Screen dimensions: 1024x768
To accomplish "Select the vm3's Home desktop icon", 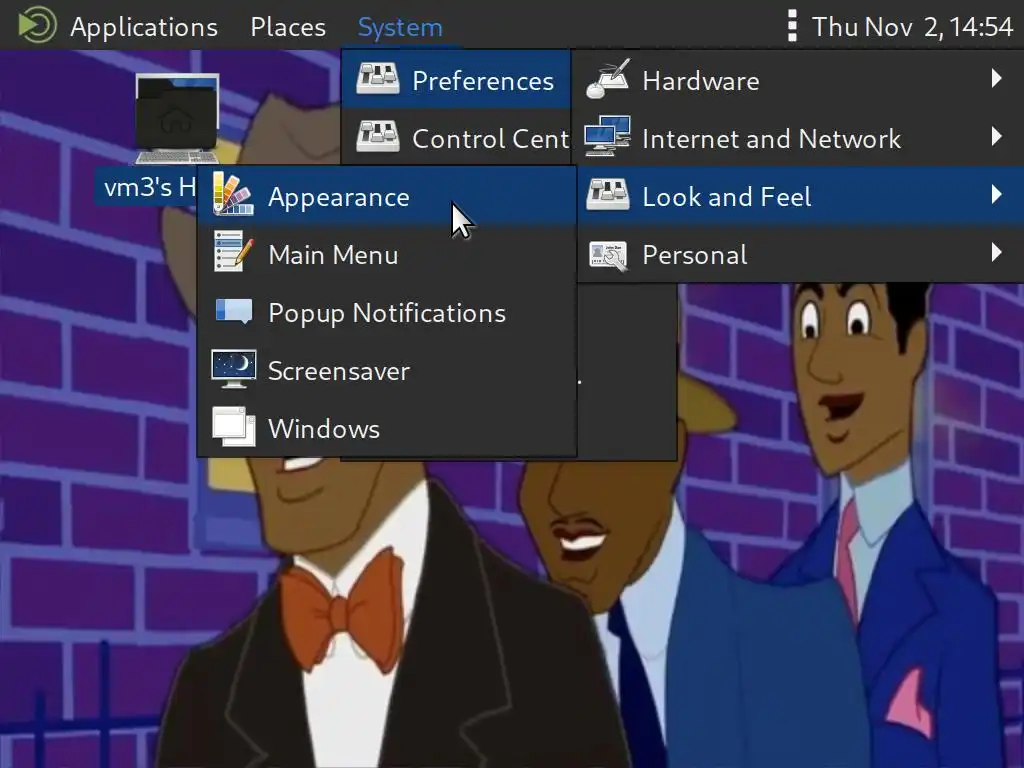I will click(x=177, y=118).
